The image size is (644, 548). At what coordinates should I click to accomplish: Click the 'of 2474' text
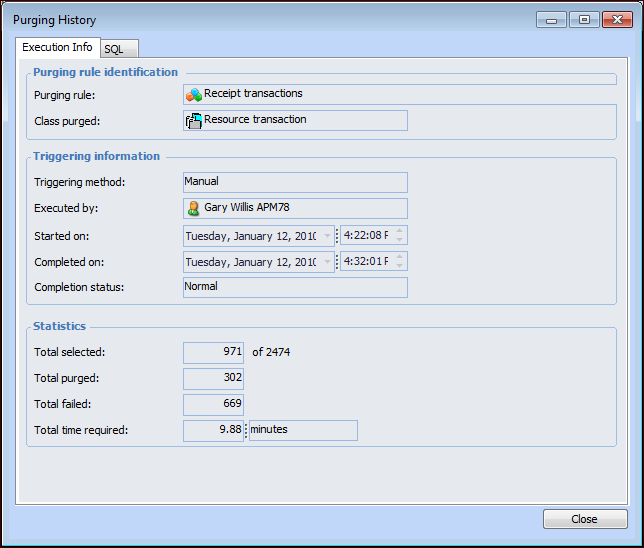(271, 352)
